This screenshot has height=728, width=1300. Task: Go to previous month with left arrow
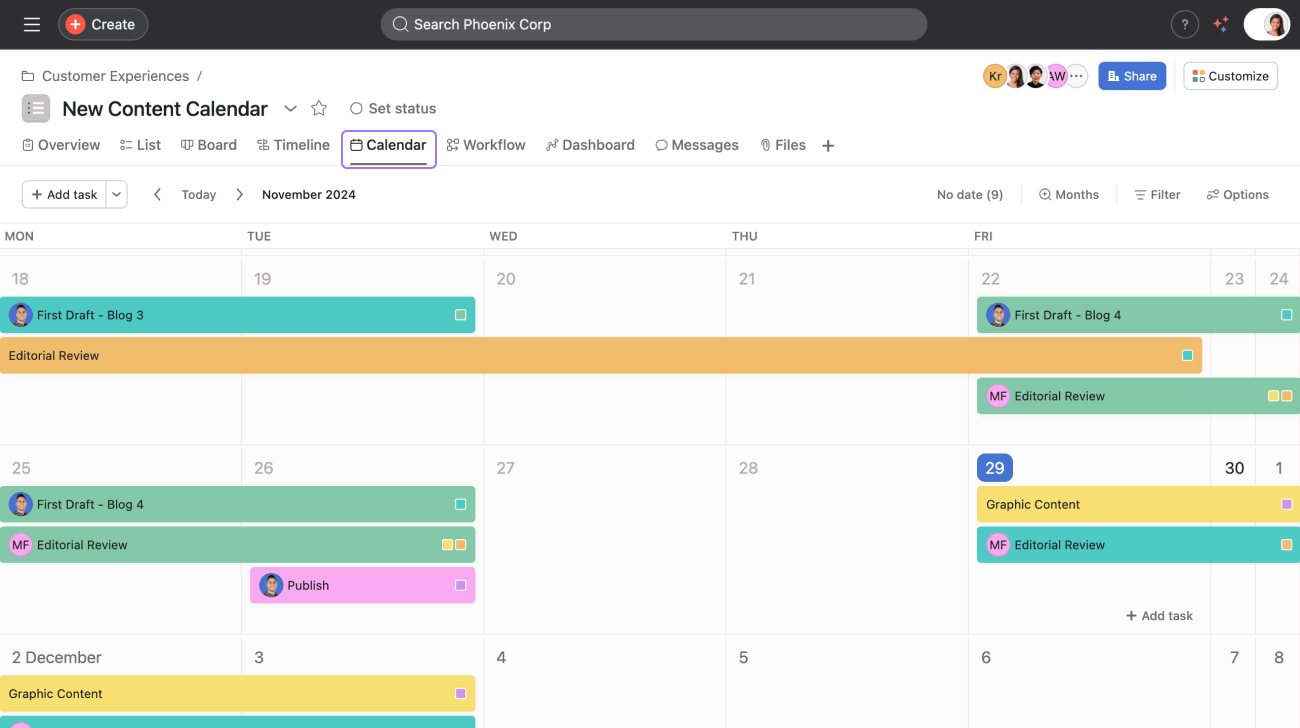157,195
